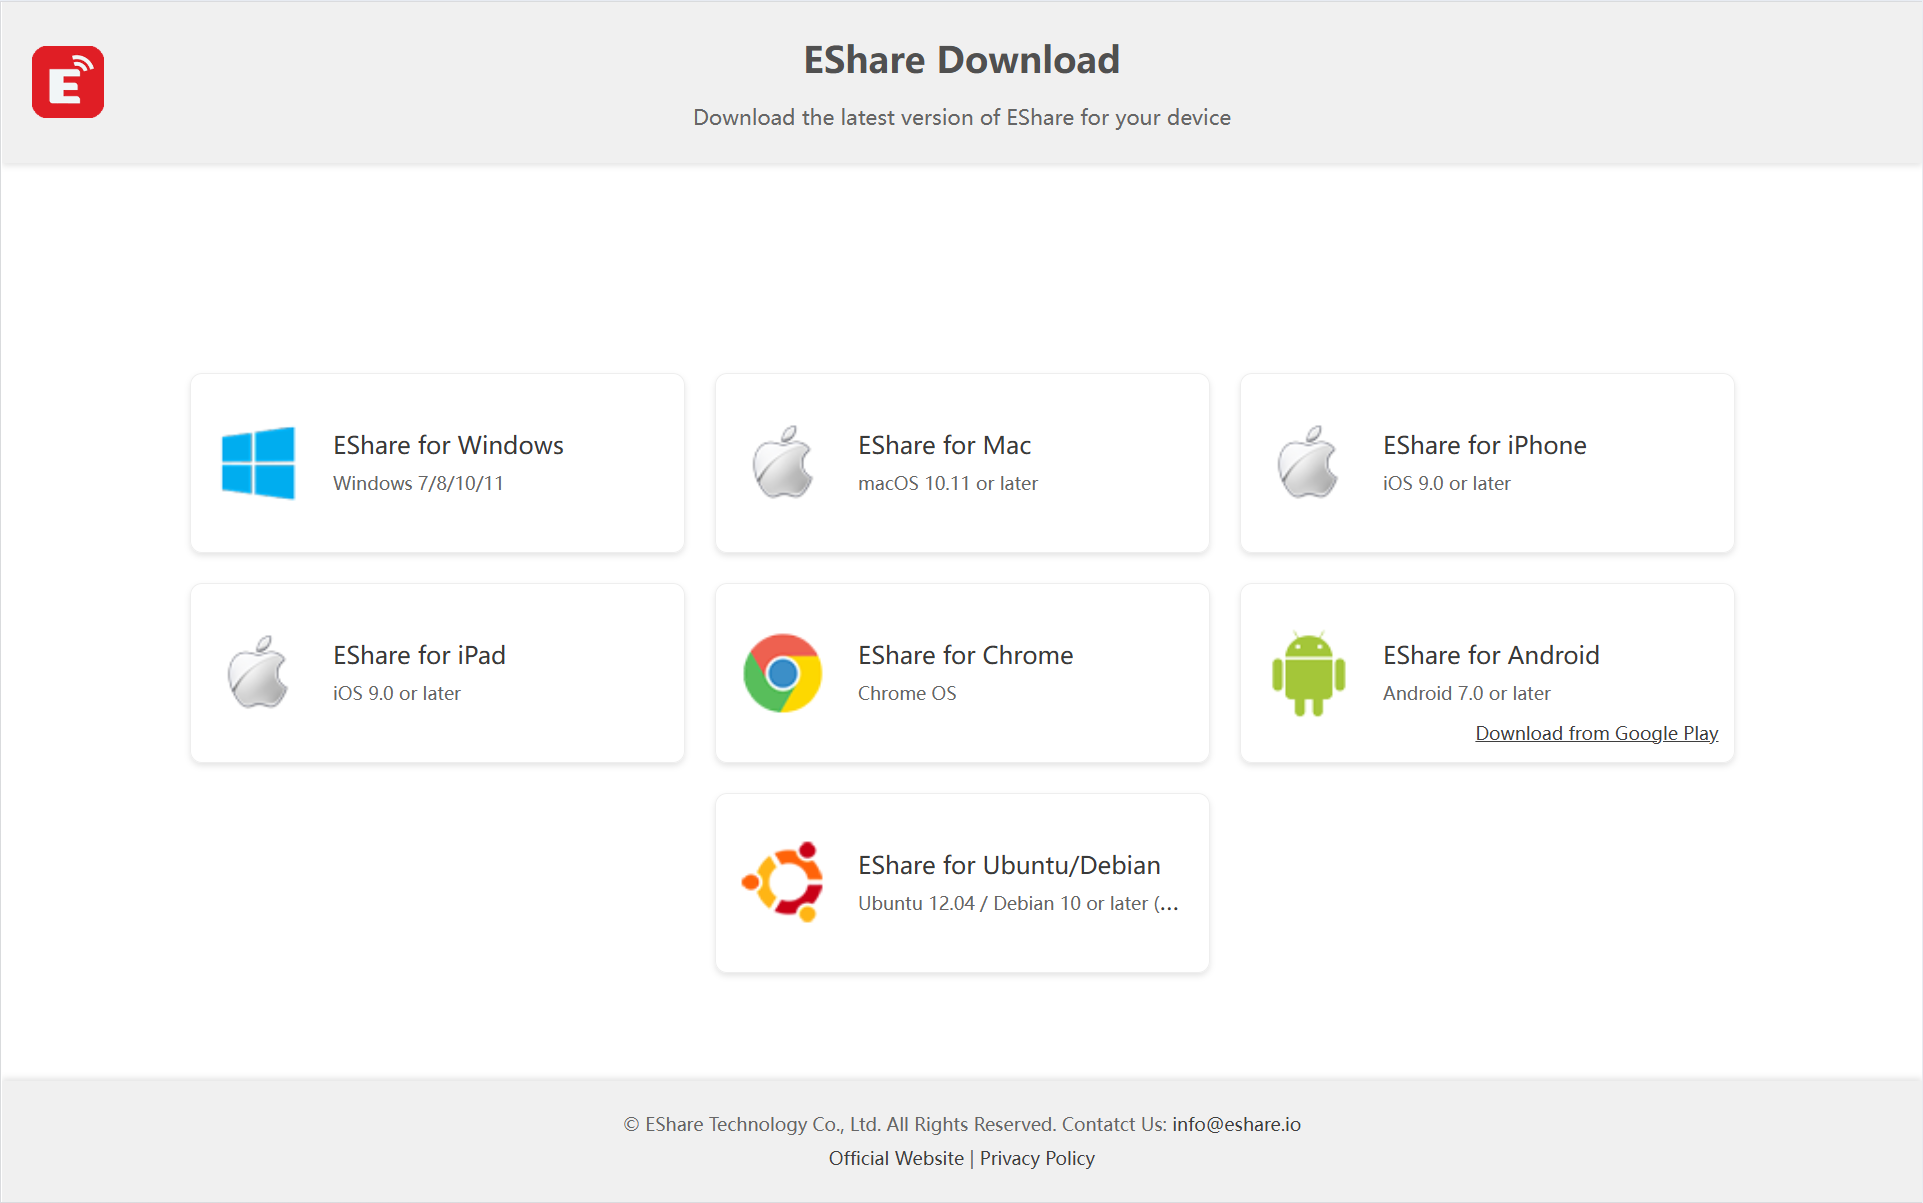Follow the Download from Google Play link
Image resolution: width=1923 pixels, height=1203 pixels.
click(1596, 733)
